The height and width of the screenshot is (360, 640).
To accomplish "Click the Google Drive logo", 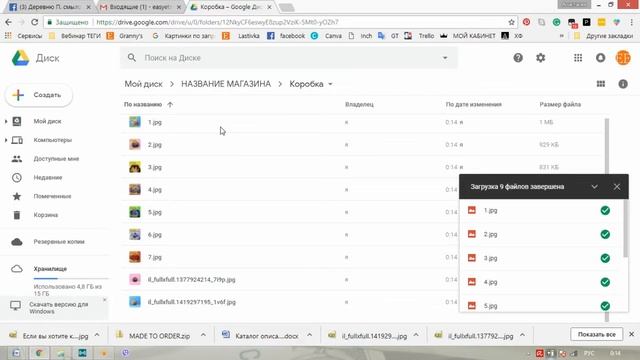I will [x=20, y=58].
